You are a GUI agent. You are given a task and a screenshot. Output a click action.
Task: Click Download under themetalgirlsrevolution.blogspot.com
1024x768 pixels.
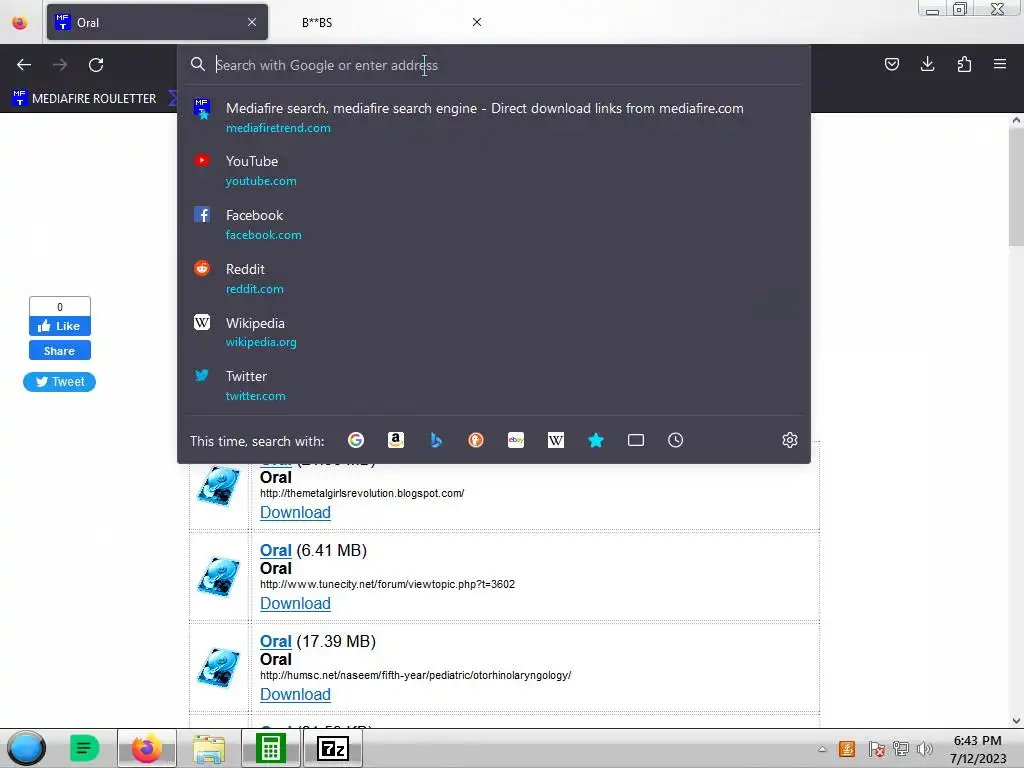pos(295,513)
